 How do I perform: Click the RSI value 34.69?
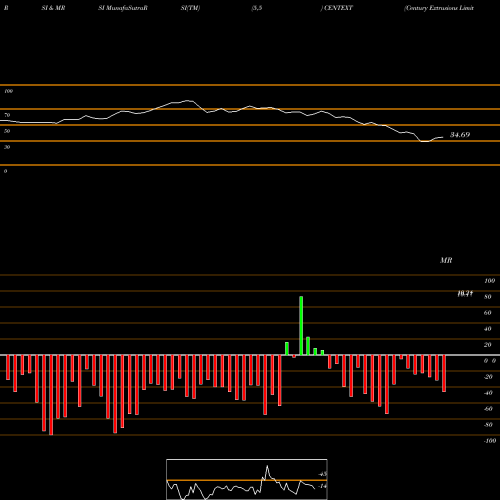(x=460, y=135)
